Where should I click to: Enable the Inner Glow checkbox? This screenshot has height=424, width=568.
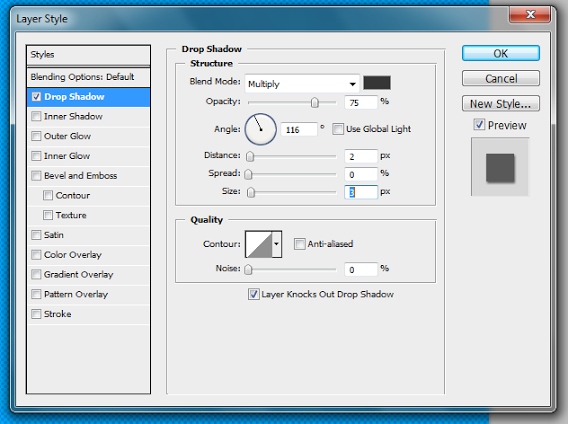click(x=36, y=156)
